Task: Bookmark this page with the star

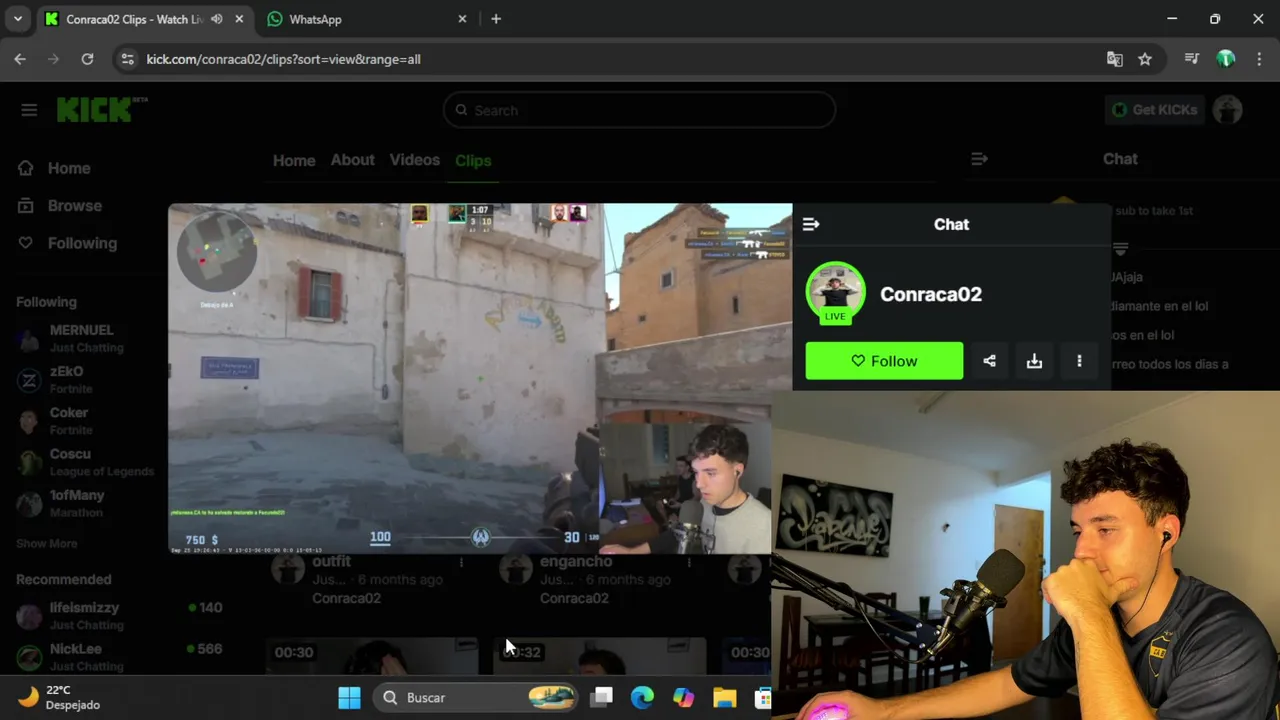Action: [x=1145, y=59]
